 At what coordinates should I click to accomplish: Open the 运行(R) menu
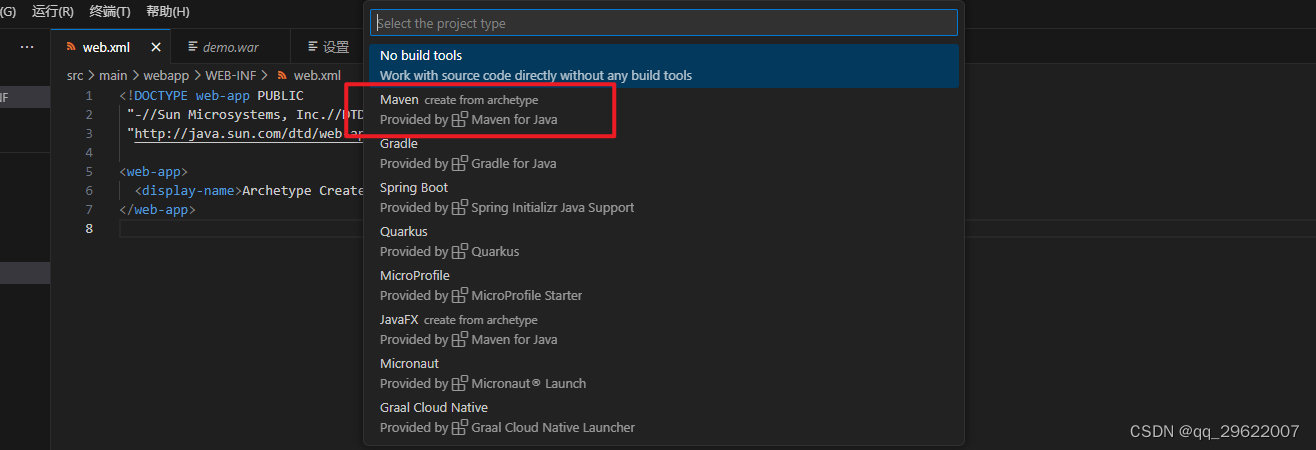(53, 12)
